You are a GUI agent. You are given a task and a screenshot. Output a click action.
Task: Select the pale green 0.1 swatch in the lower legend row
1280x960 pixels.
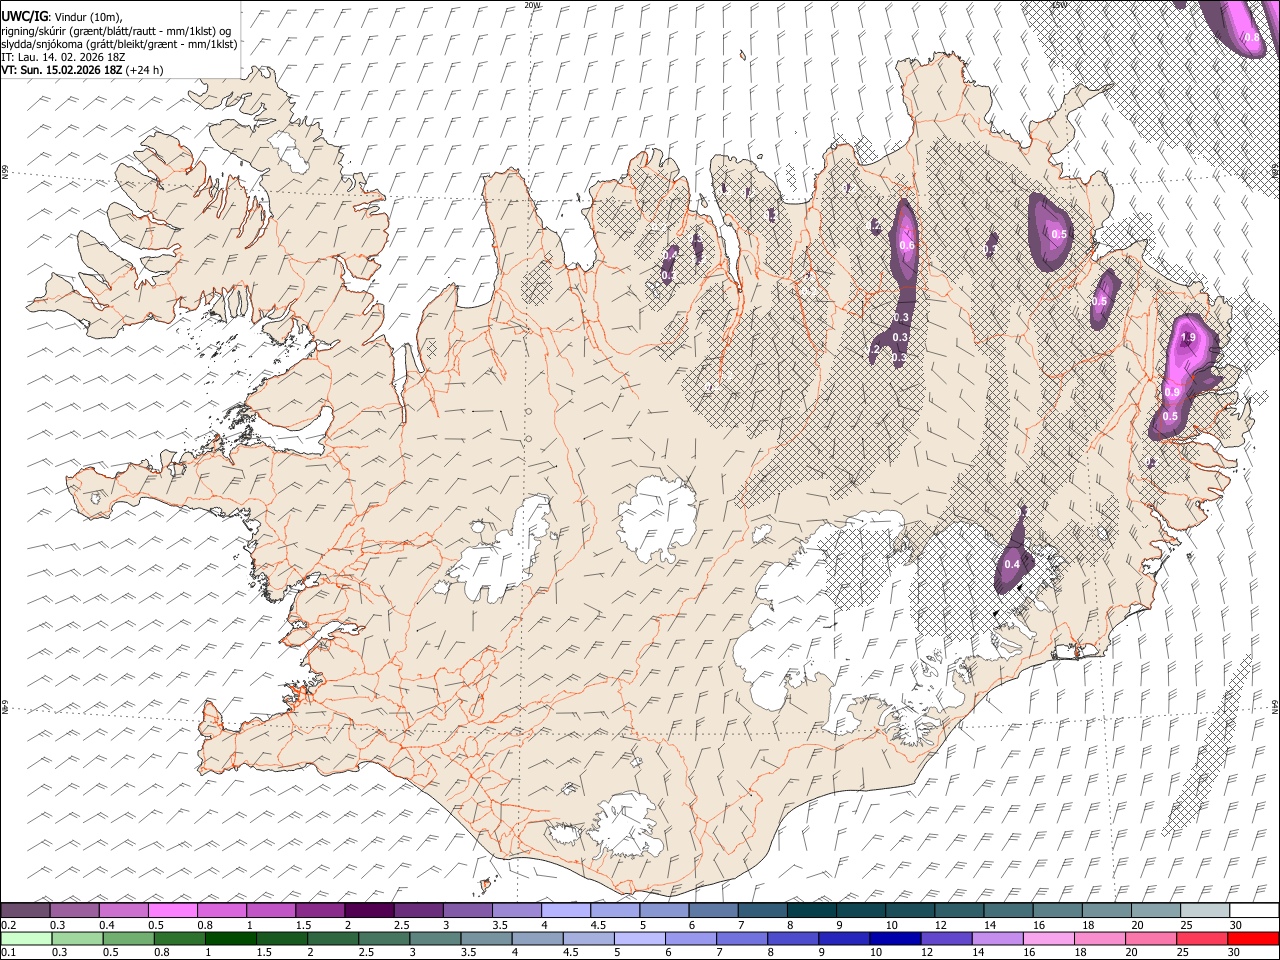26,938
